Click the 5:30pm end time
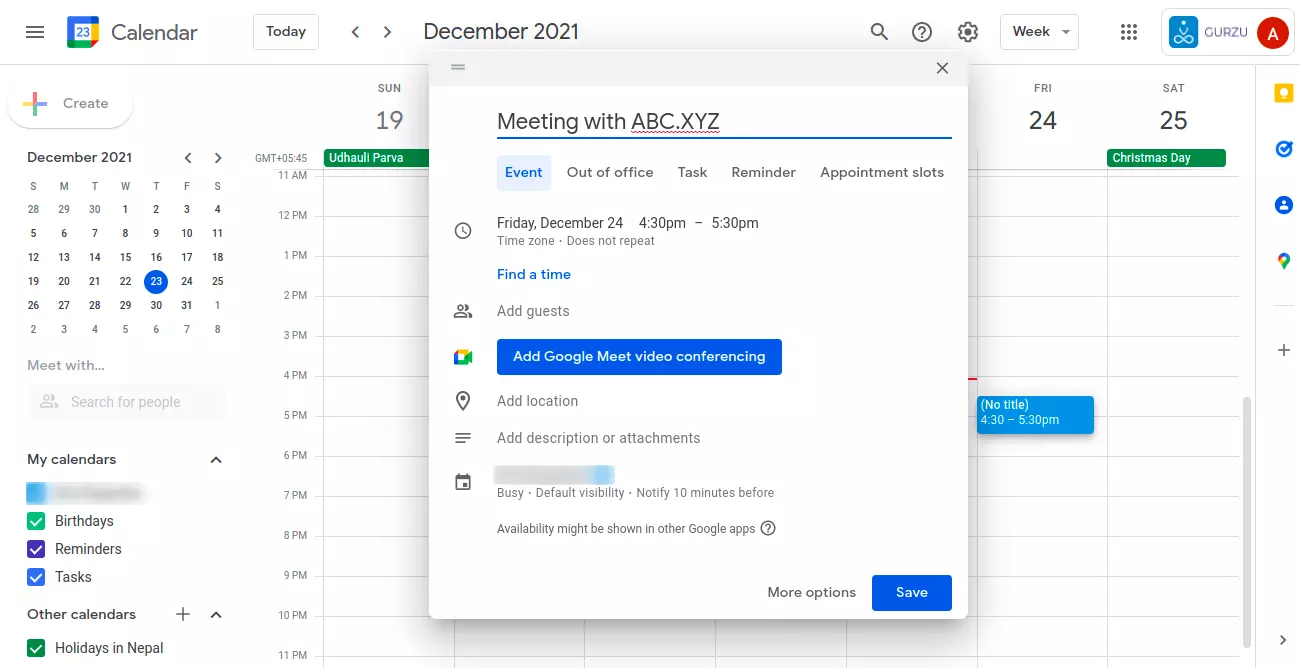Screen dimensions: 1300x668 pyautogui.click(x=735, y=223)
